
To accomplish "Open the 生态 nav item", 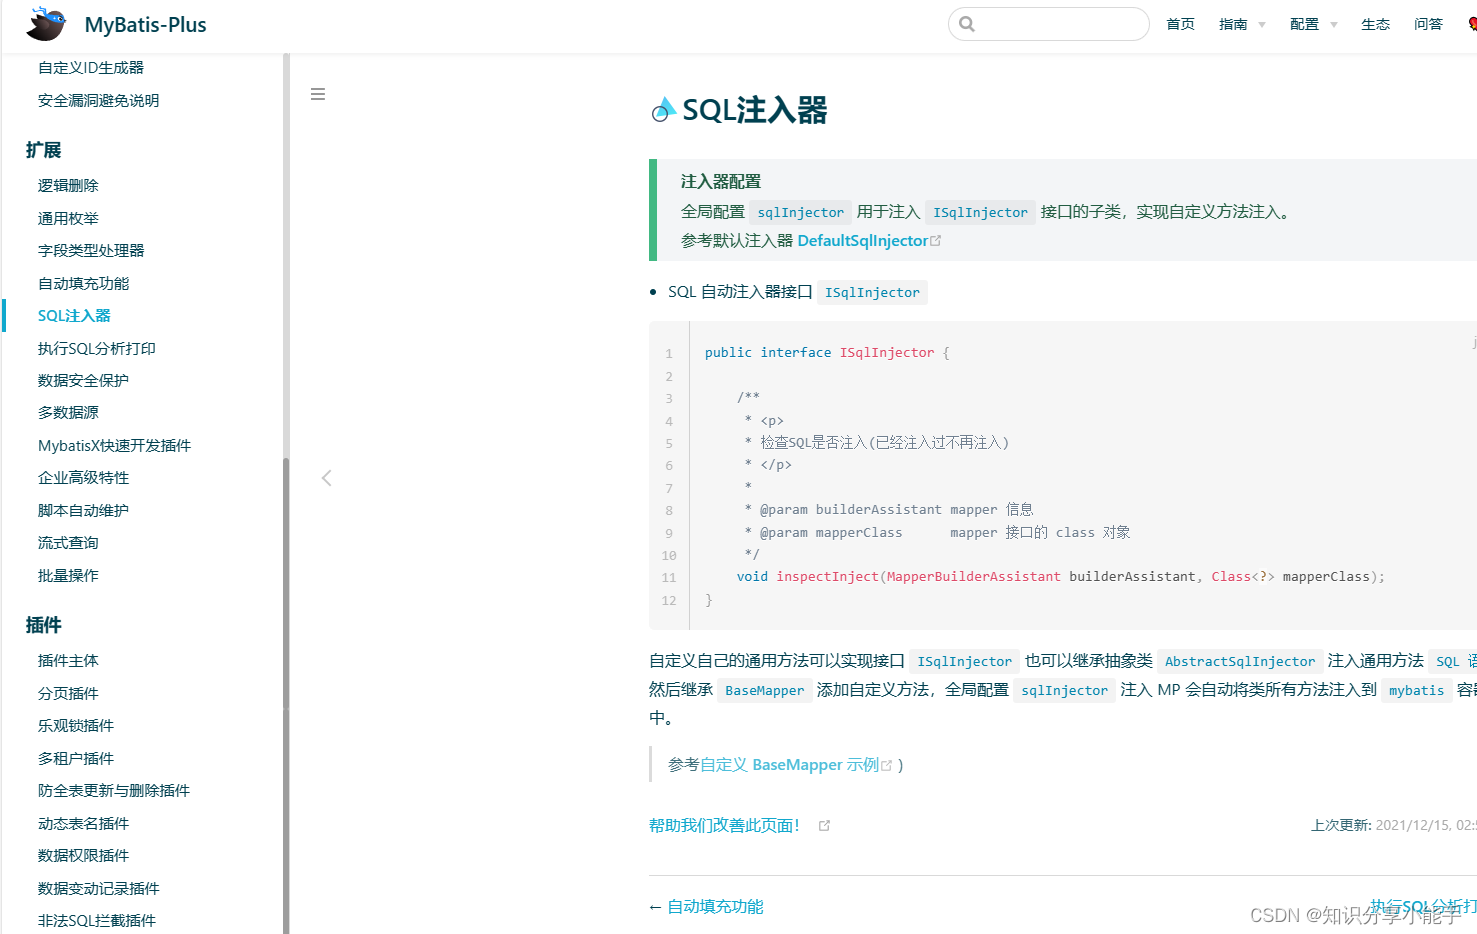I will coord(1375,24).
